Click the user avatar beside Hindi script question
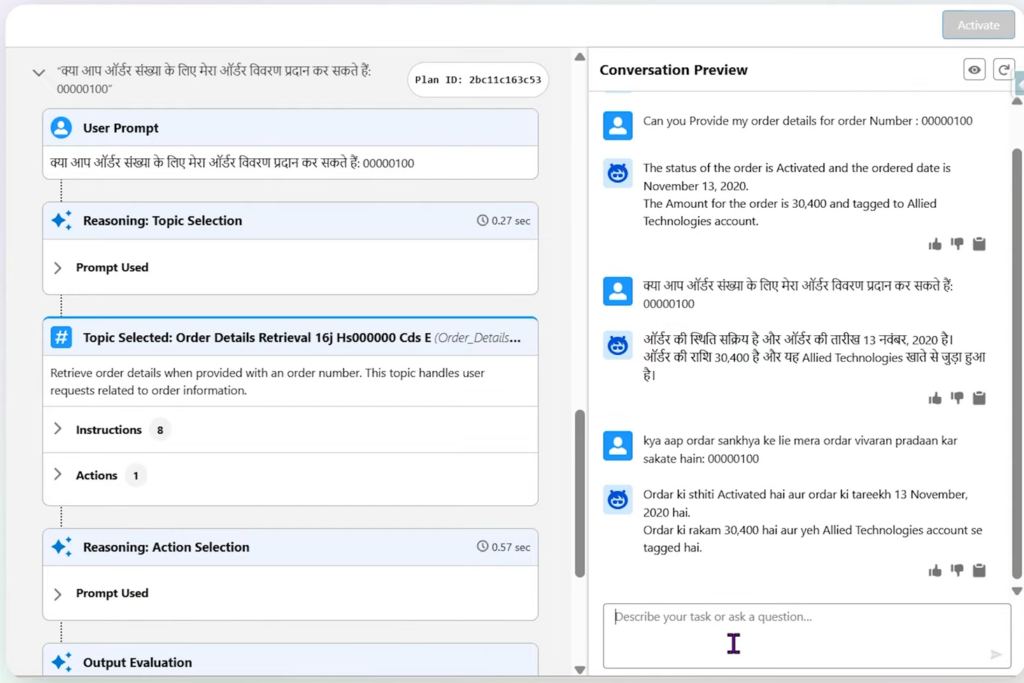This screenshot has width=1024, height=683. (617, 291)
